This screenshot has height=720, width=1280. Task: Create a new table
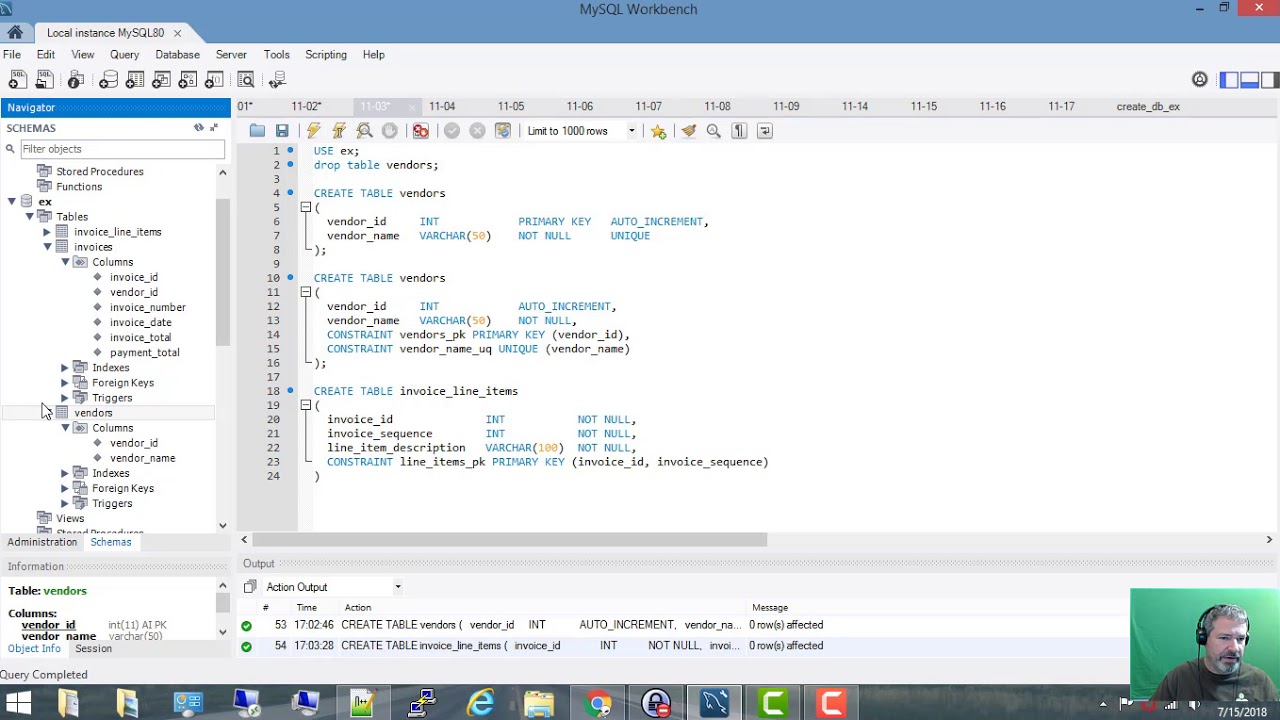click(135, 80)
